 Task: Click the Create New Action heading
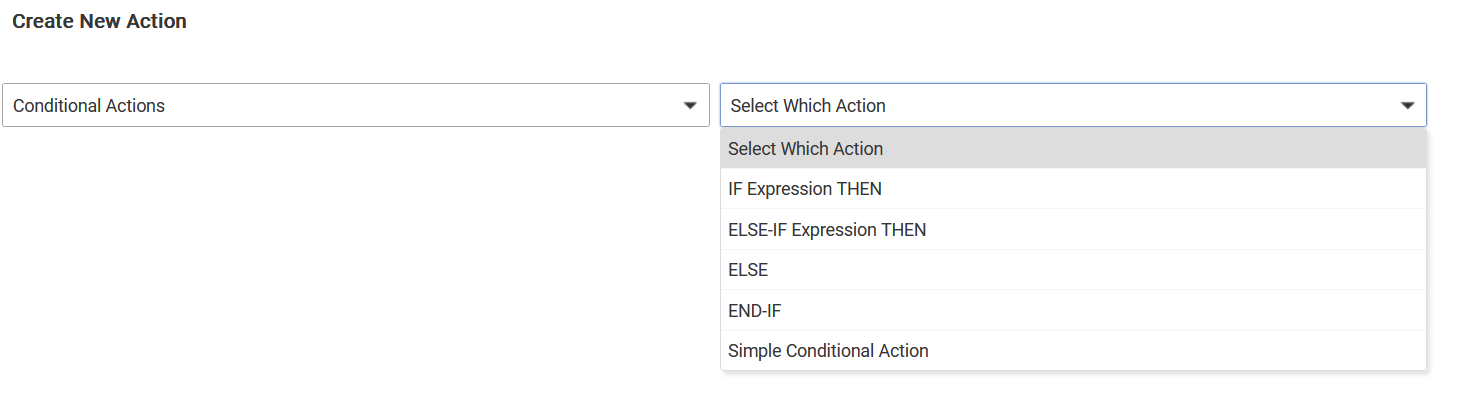[x=99, y=21]
